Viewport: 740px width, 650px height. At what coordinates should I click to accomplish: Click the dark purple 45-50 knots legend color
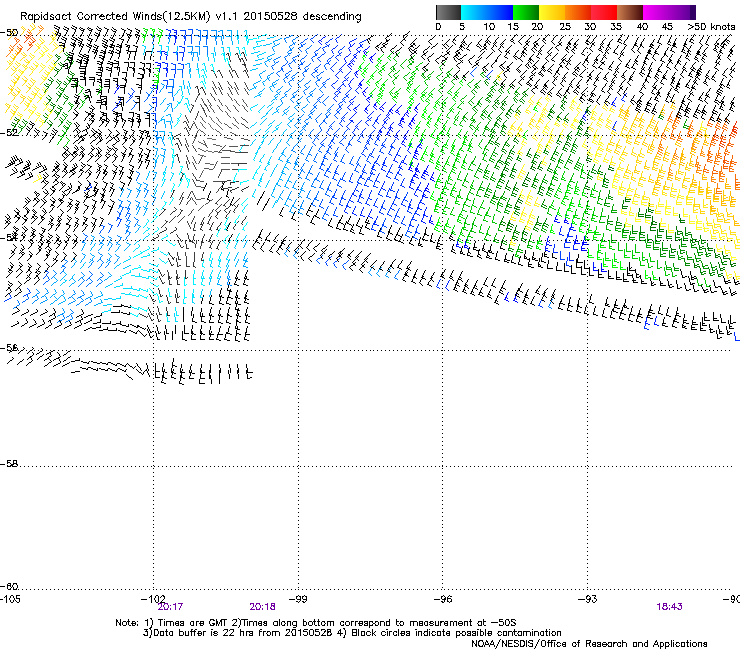[682, 12]
